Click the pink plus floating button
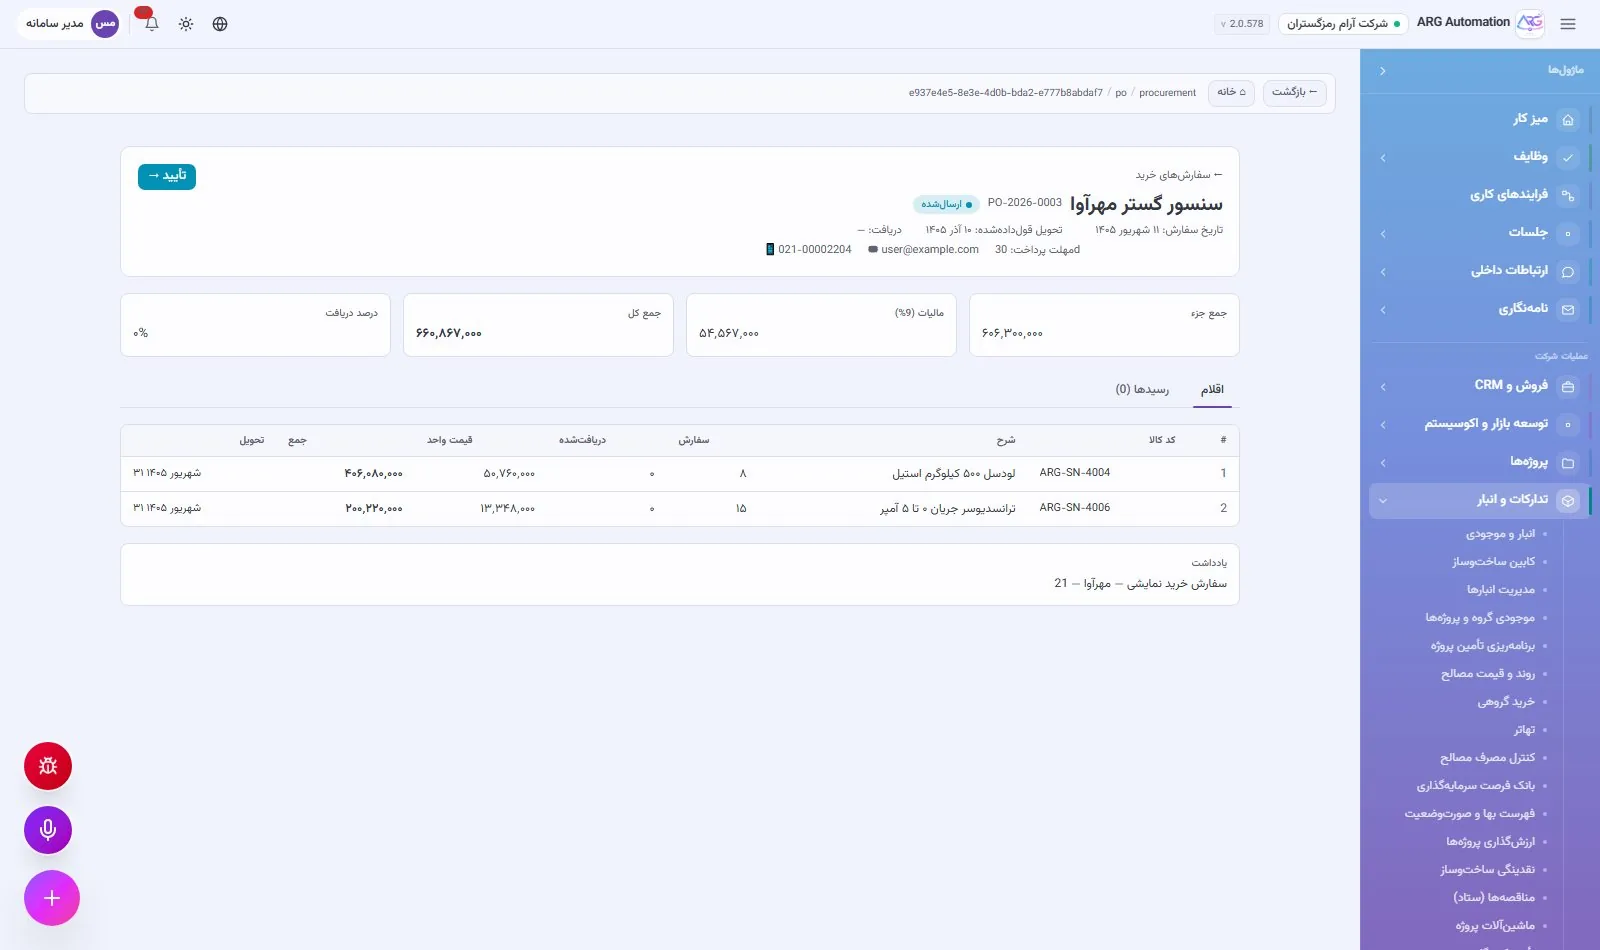This screenshot has height=950, width=1600. tap(52, 898)
